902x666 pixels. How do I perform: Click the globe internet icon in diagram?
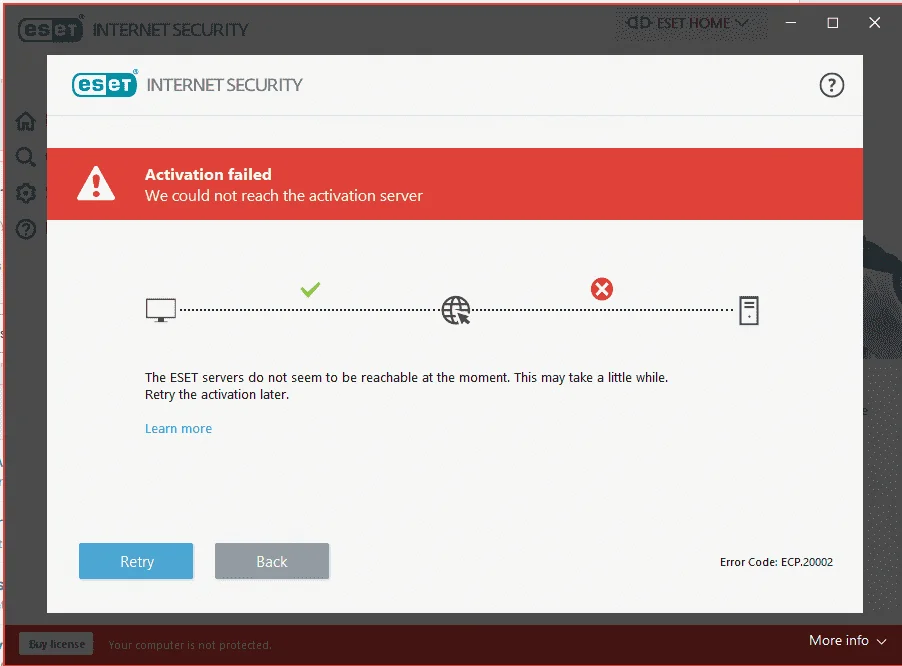[x=456, y=310]
